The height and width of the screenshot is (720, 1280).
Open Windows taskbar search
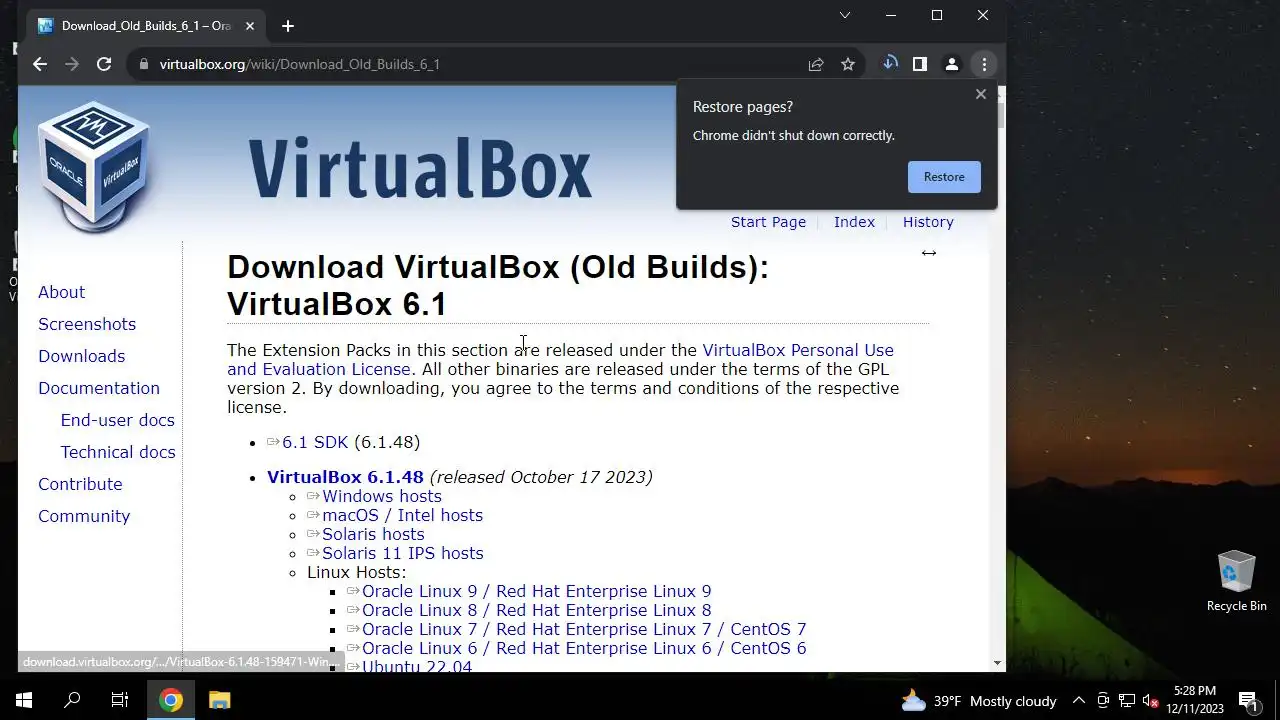pos(72,700)
